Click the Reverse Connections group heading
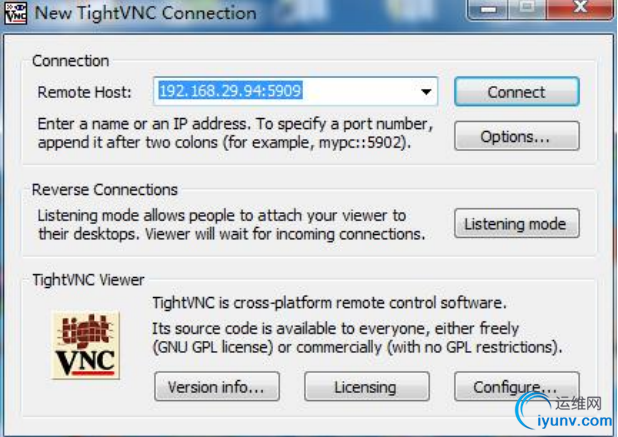Viewport: 618px width, 437px height. [105, 190]
